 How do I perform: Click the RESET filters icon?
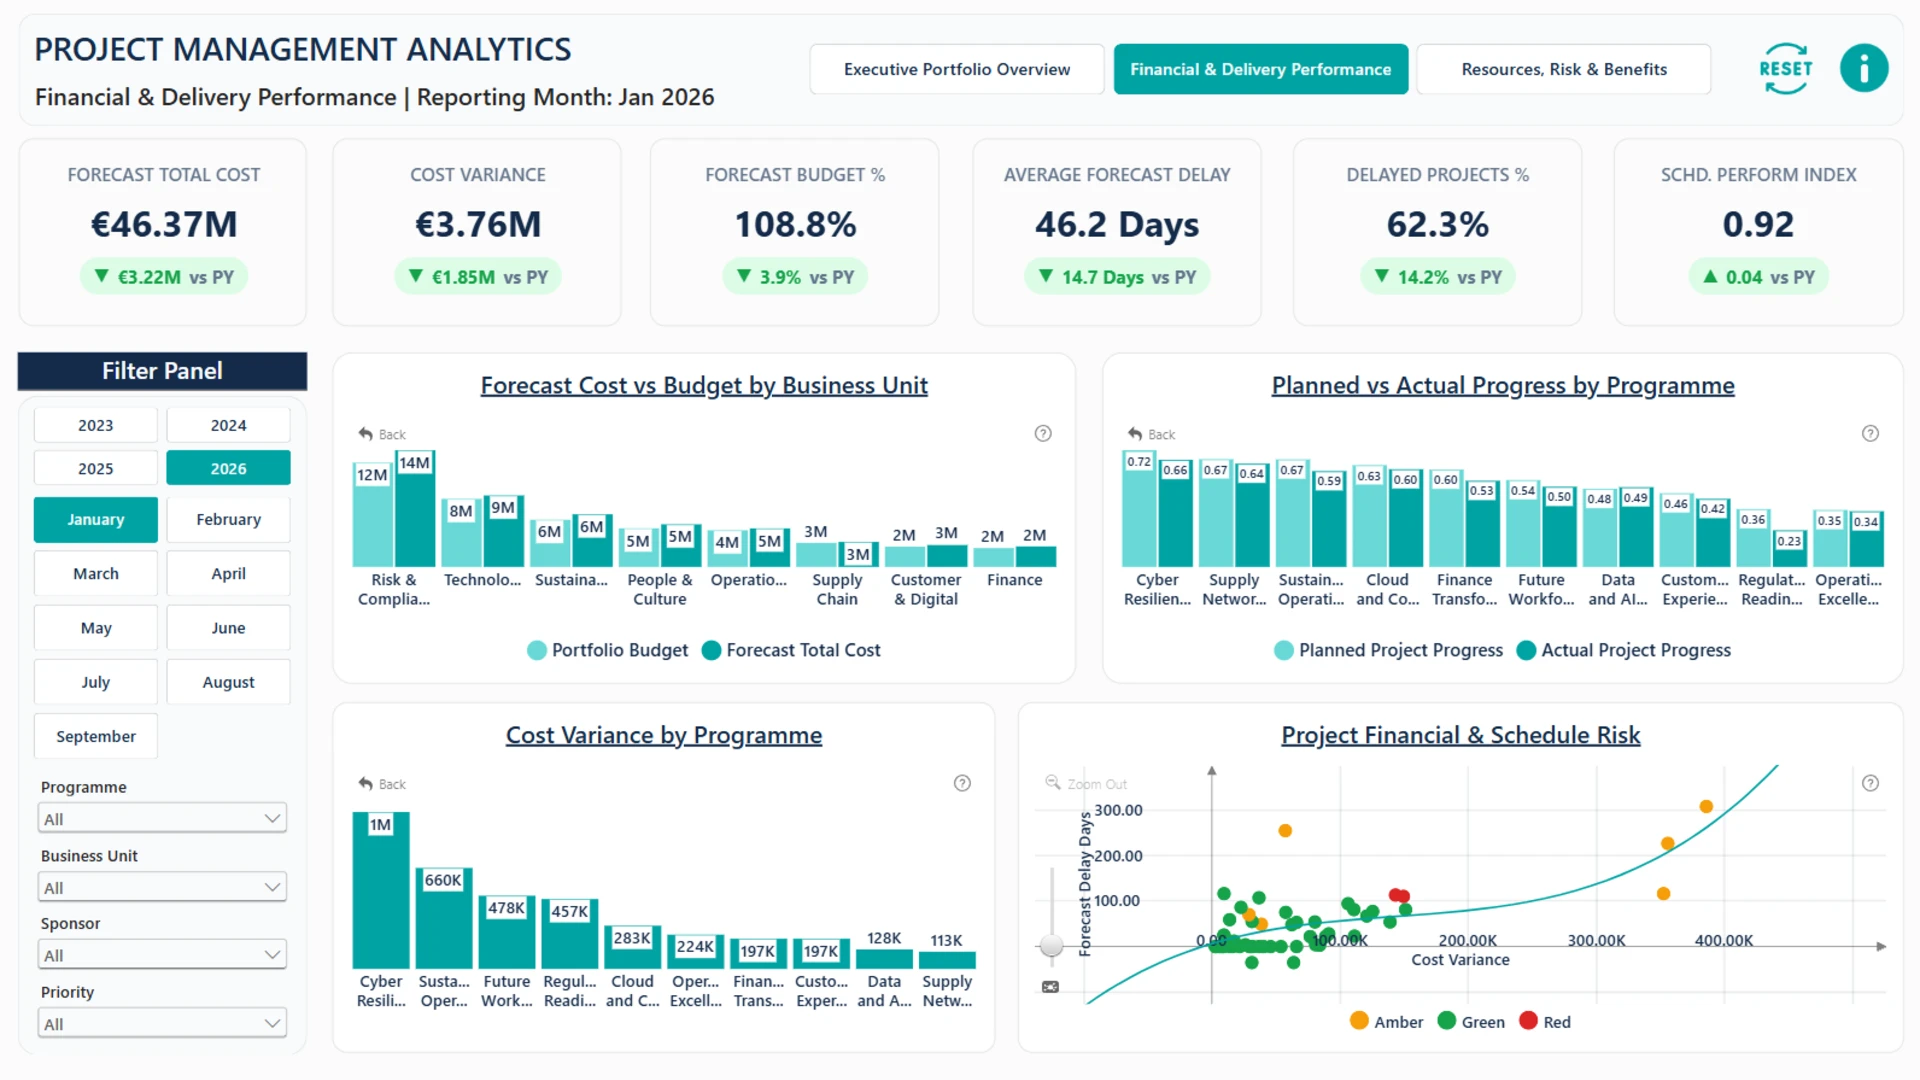point(1785,69)
